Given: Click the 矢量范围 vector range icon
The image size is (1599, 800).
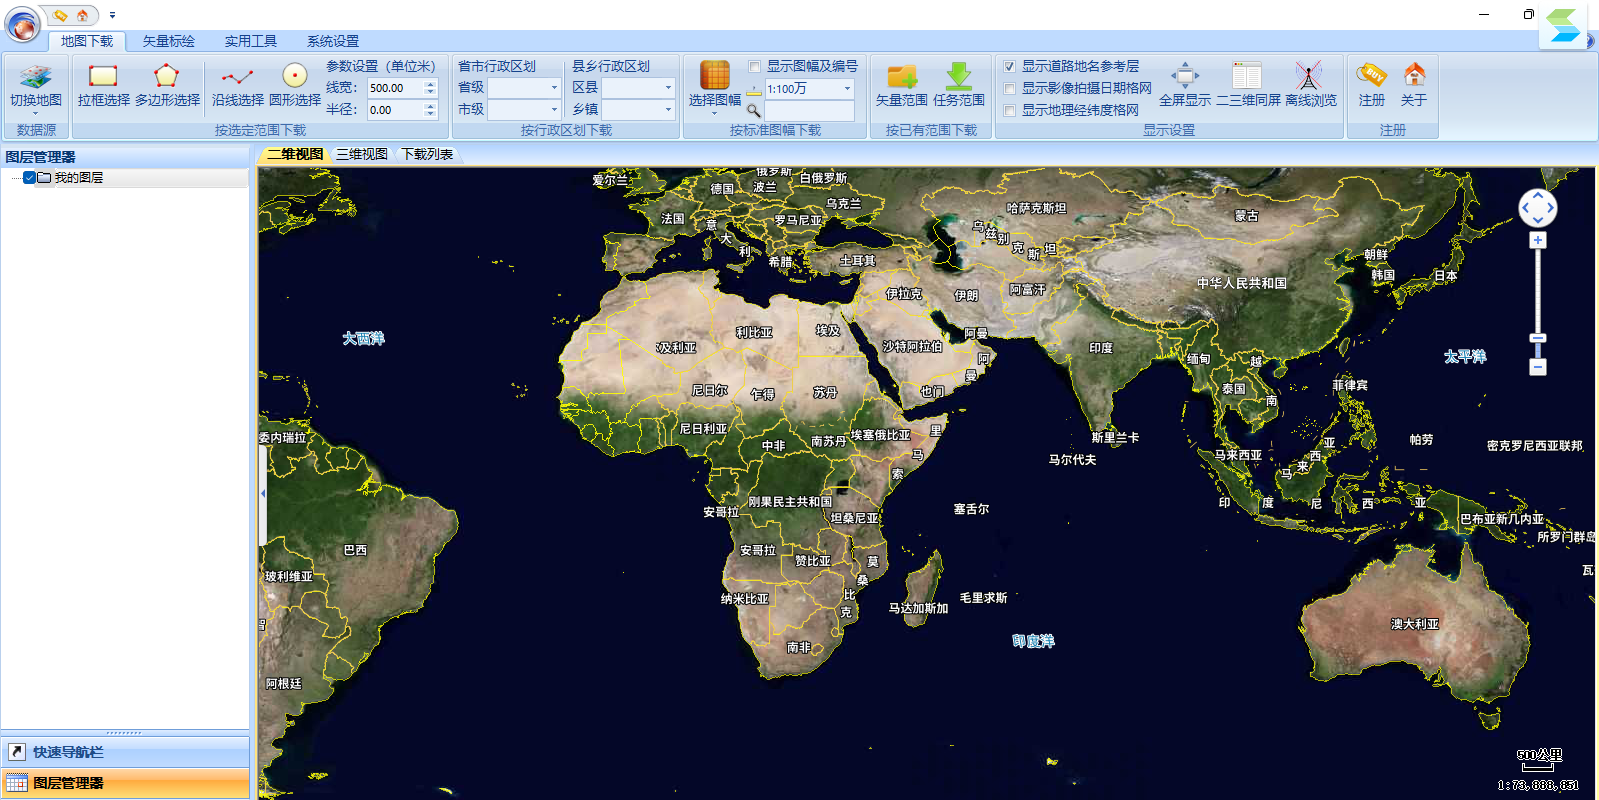Looking at the screenshot, I should 902,86.
